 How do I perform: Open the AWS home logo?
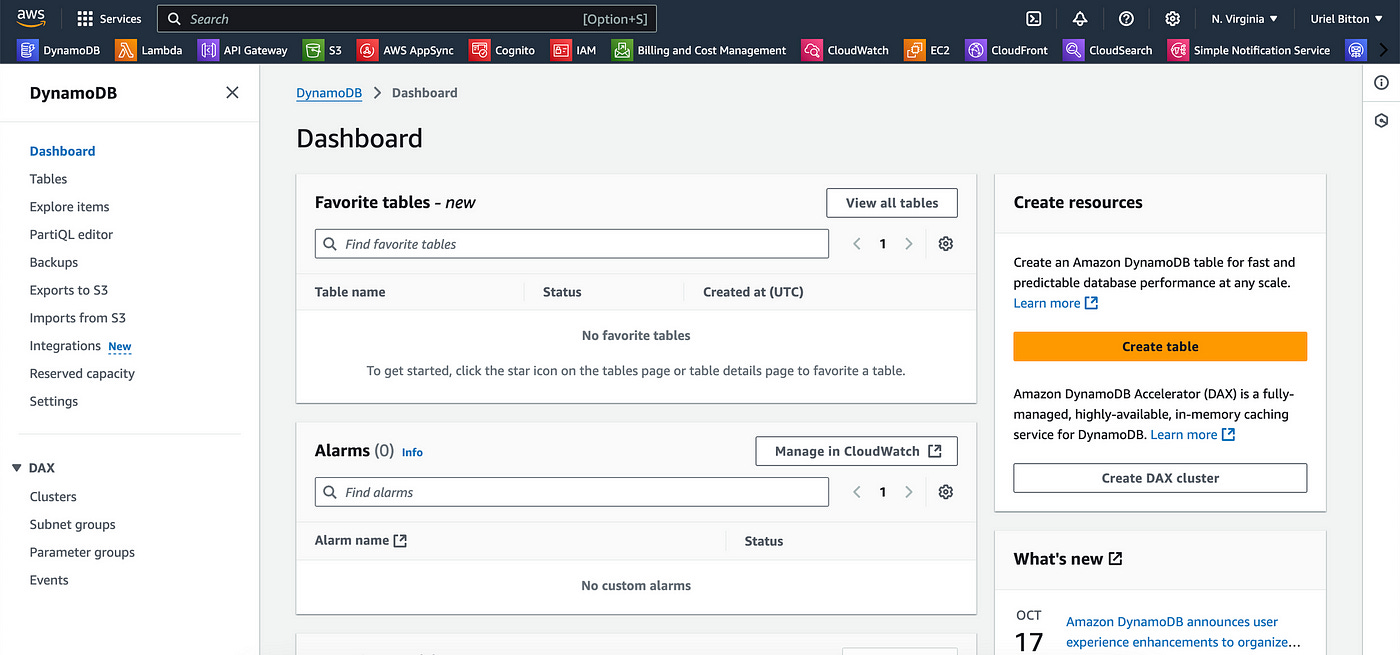coord(31,17)
